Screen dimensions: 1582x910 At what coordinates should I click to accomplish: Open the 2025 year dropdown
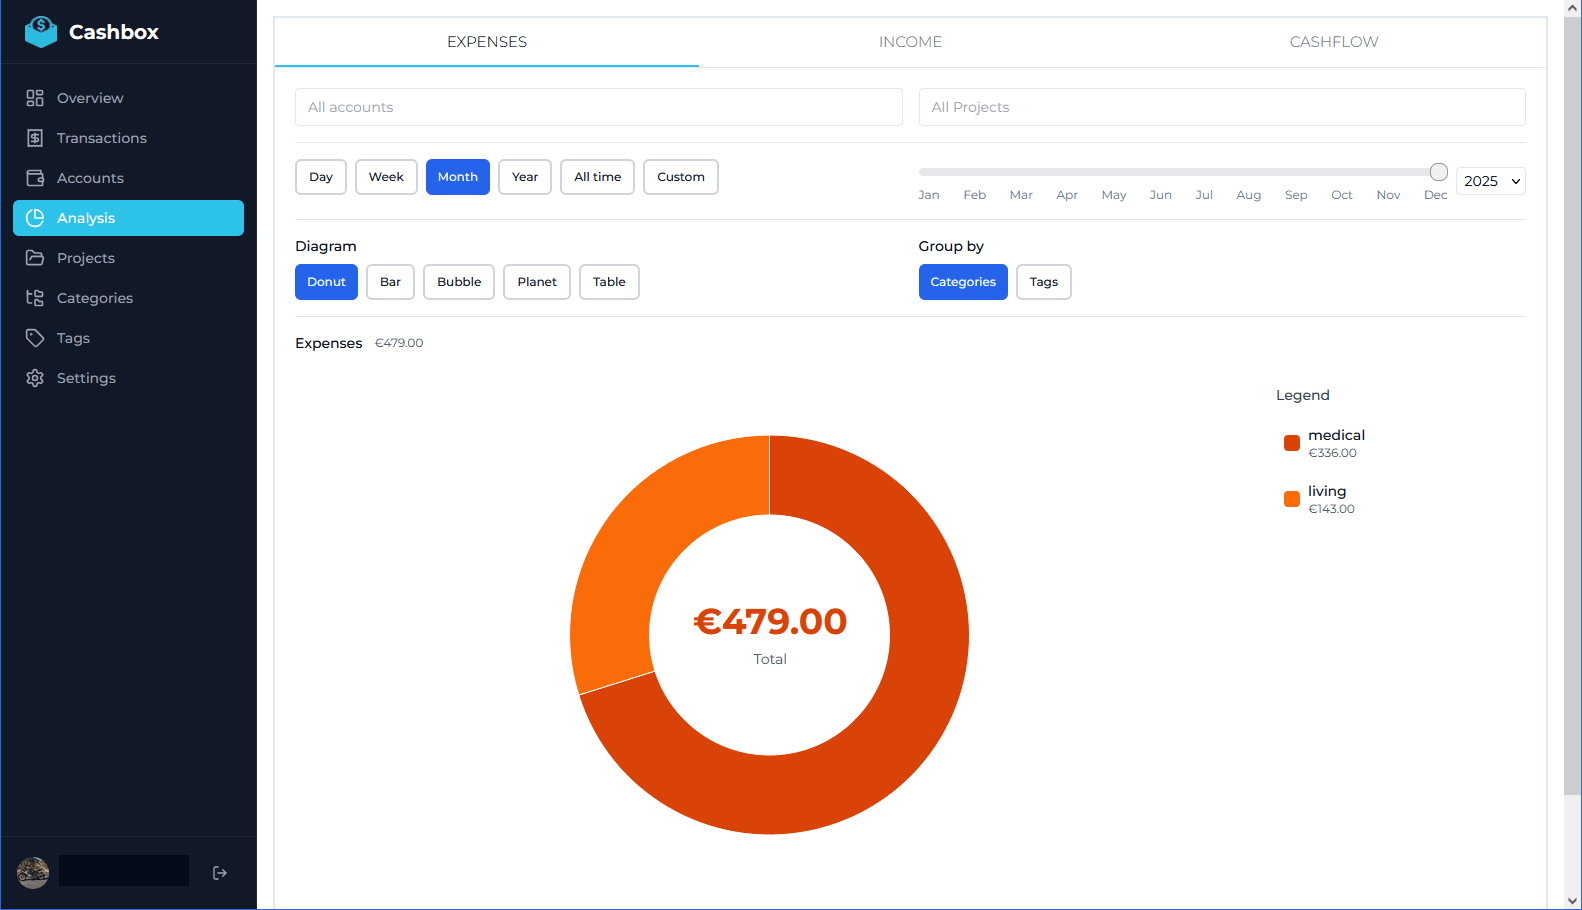point(1490,181)
